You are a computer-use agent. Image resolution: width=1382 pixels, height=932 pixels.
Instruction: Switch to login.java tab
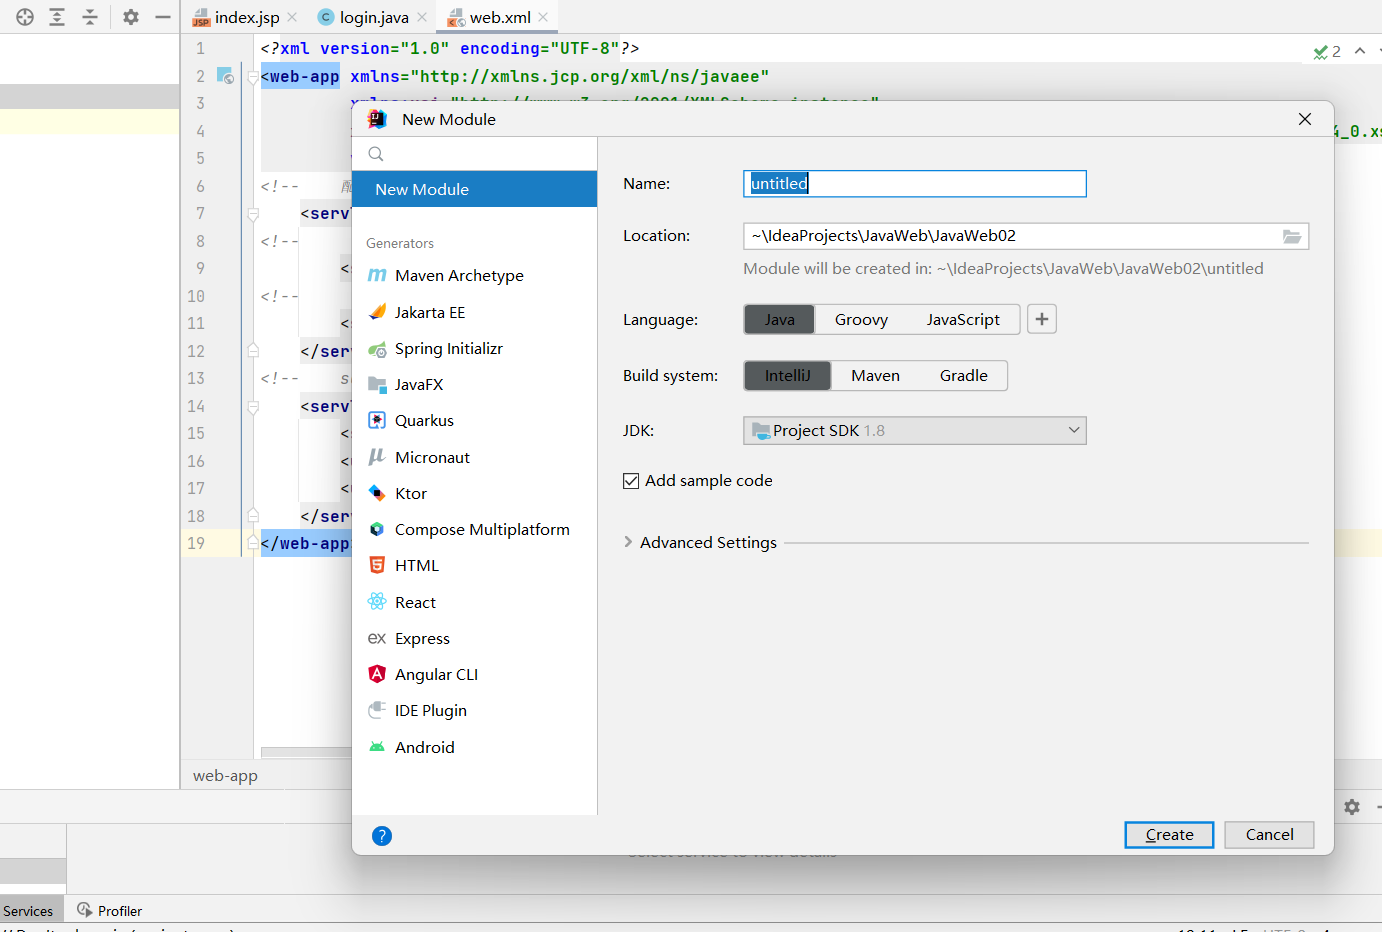coord(374,17)
